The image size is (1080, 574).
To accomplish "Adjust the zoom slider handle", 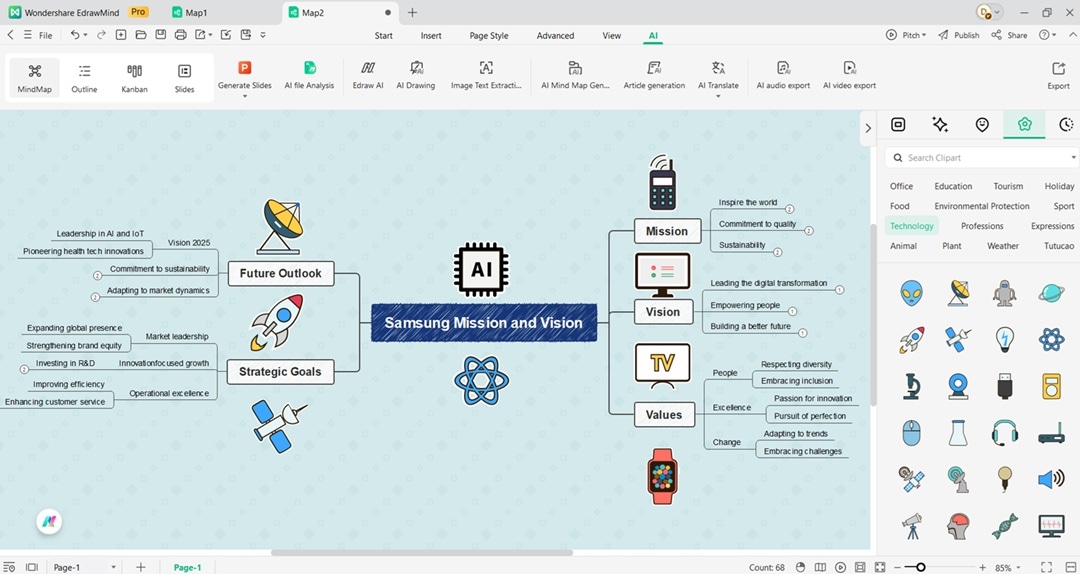I will coord(920,568).
